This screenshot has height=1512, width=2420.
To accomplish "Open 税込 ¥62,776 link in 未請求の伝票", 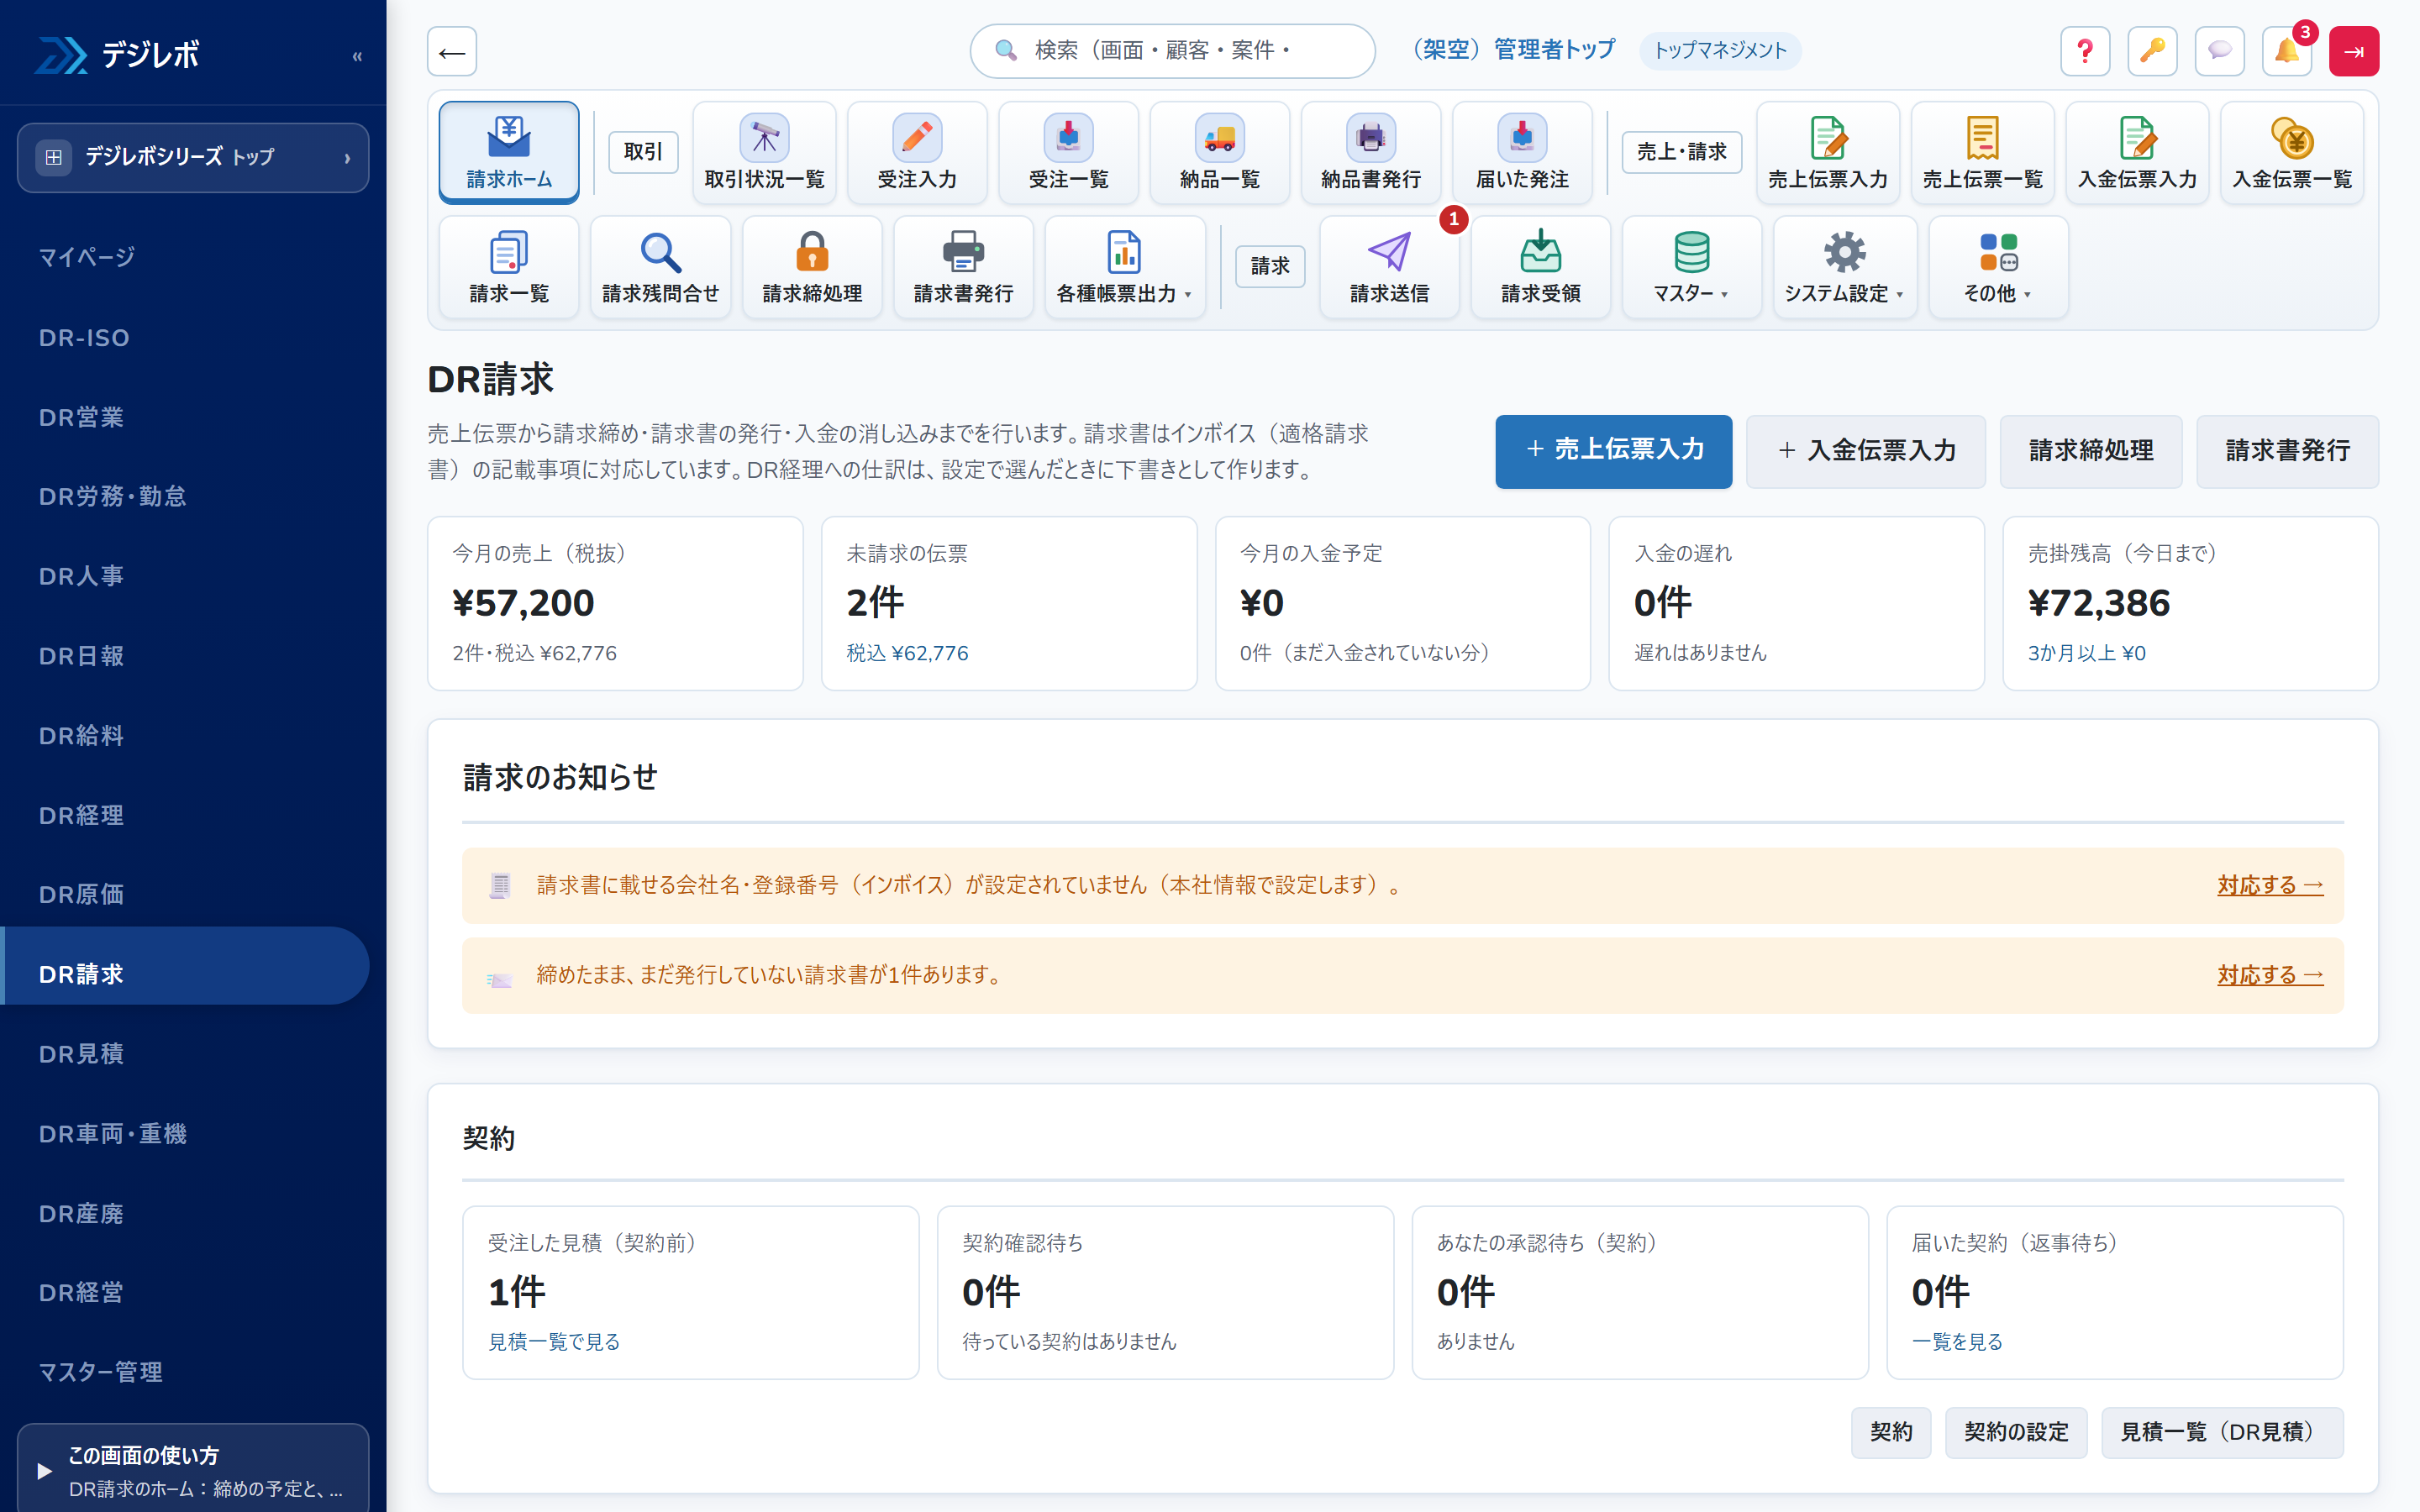I will 906,653.
